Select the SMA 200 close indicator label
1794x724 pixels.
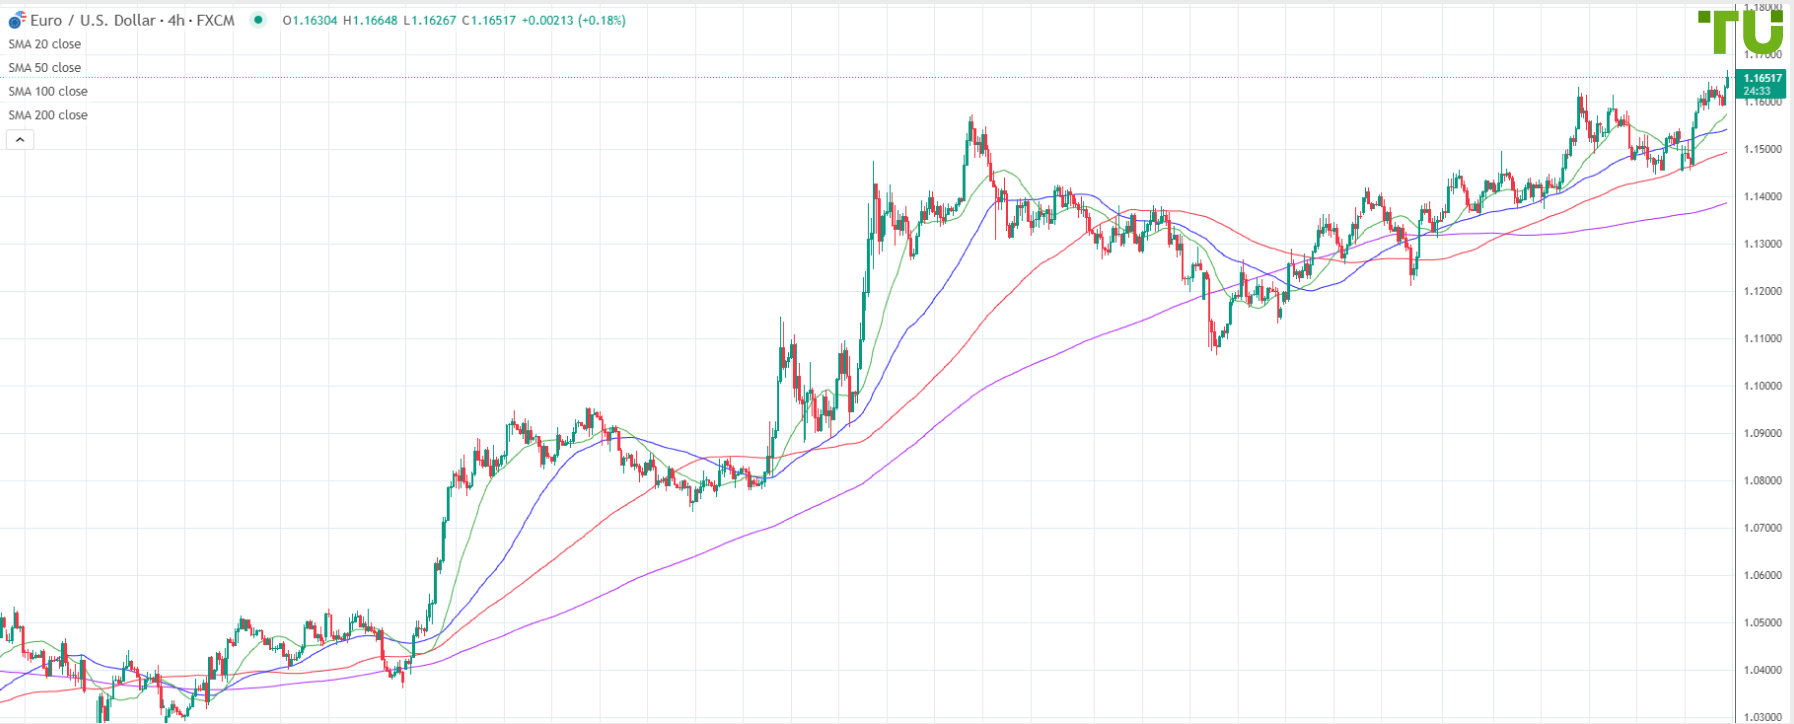tap(48, 115)
